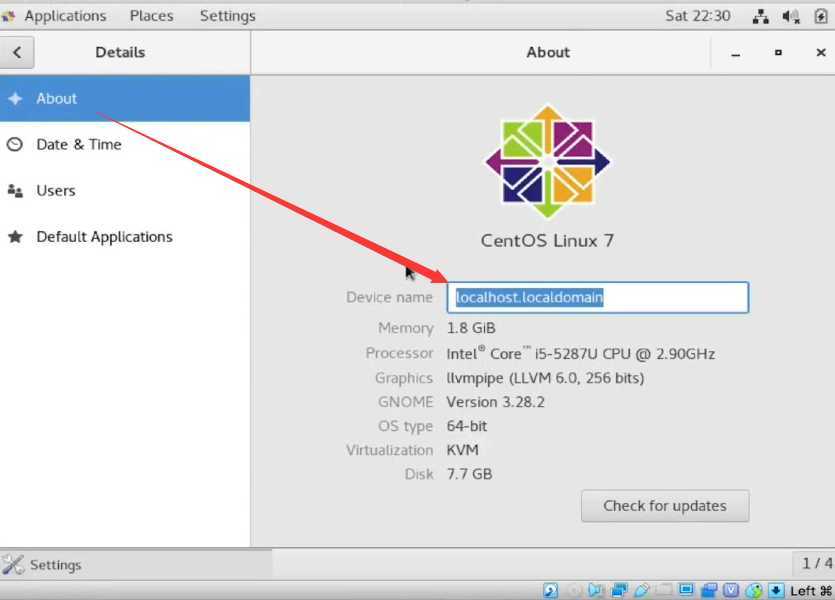Click the Settings wrench taskbar icon
Viewport: 835px width, 600px height.
click(x=13, y=565)
